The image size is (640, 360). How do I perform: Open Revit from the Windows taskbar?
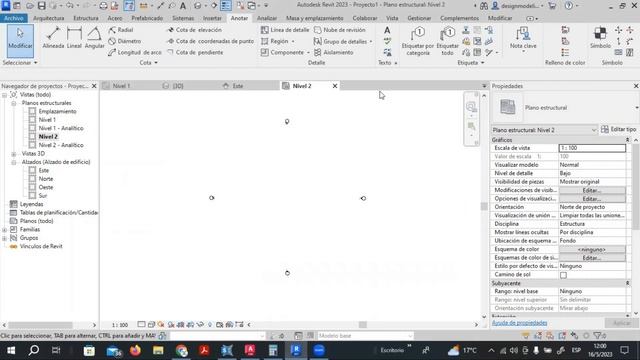[296, 350]
